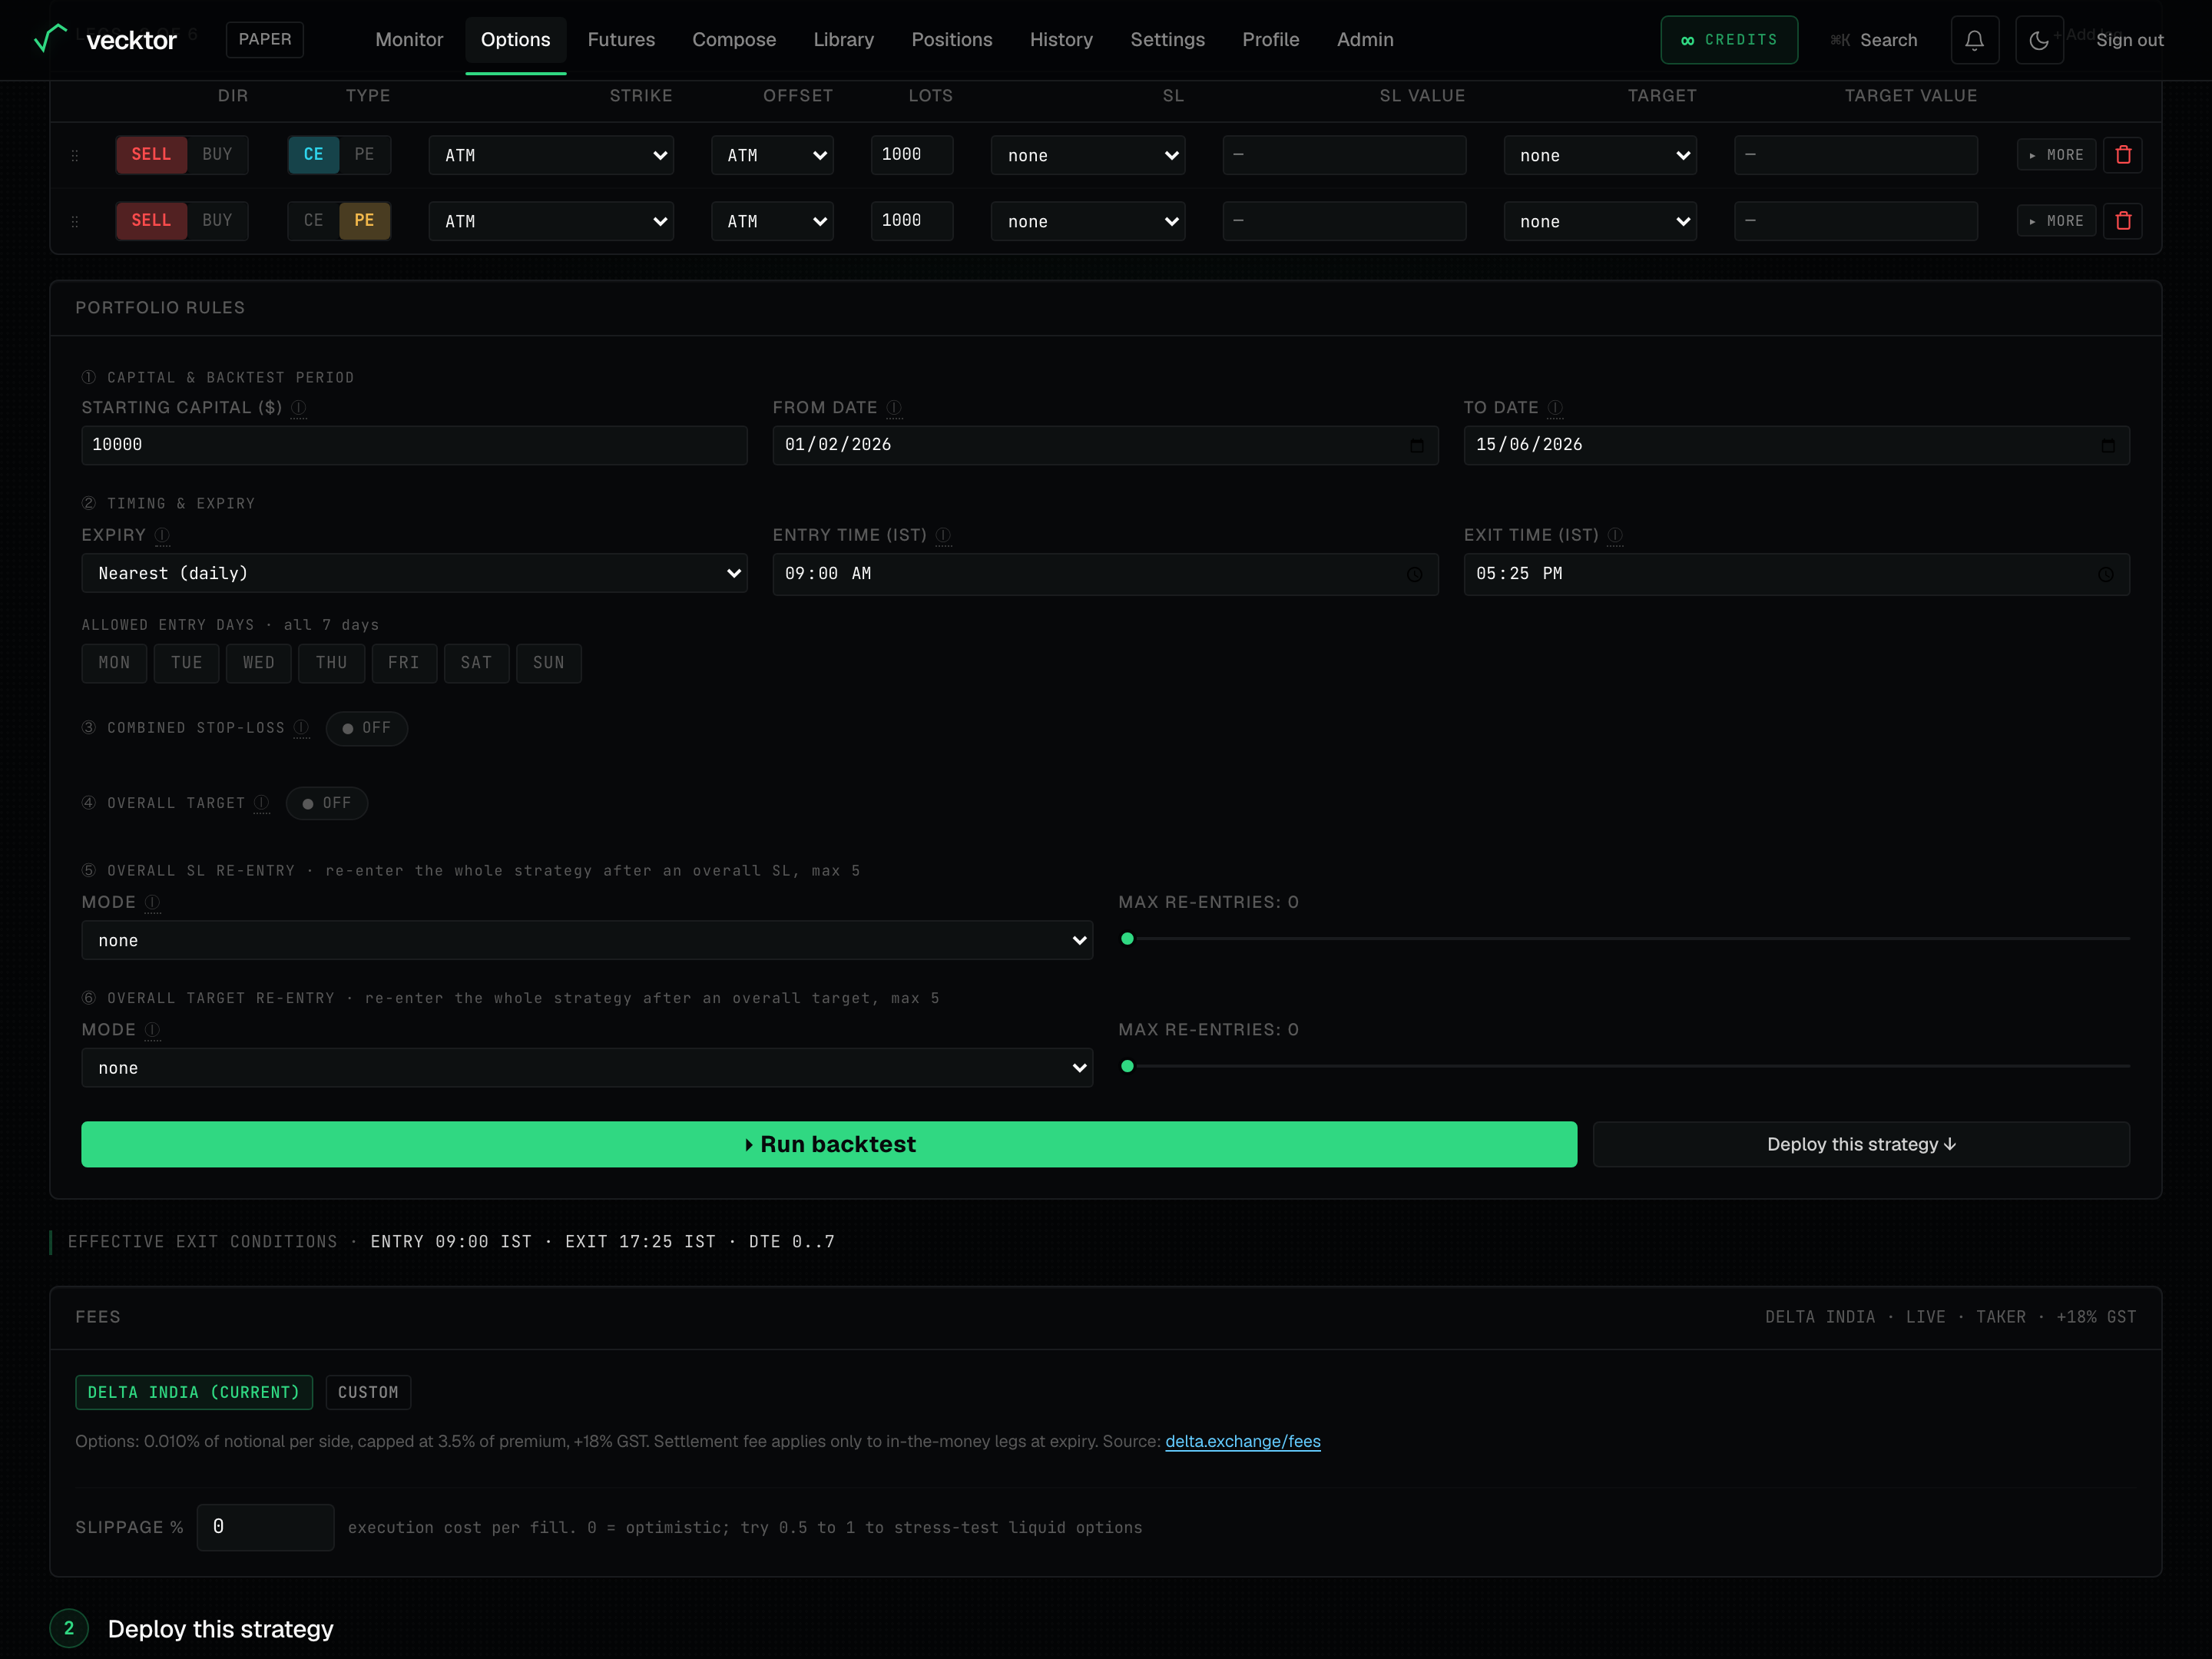Adjust Overall Target Max Re-entries slider
The image size is (2212, 1659).
pyautogui.click(x=1624, y=1067)
